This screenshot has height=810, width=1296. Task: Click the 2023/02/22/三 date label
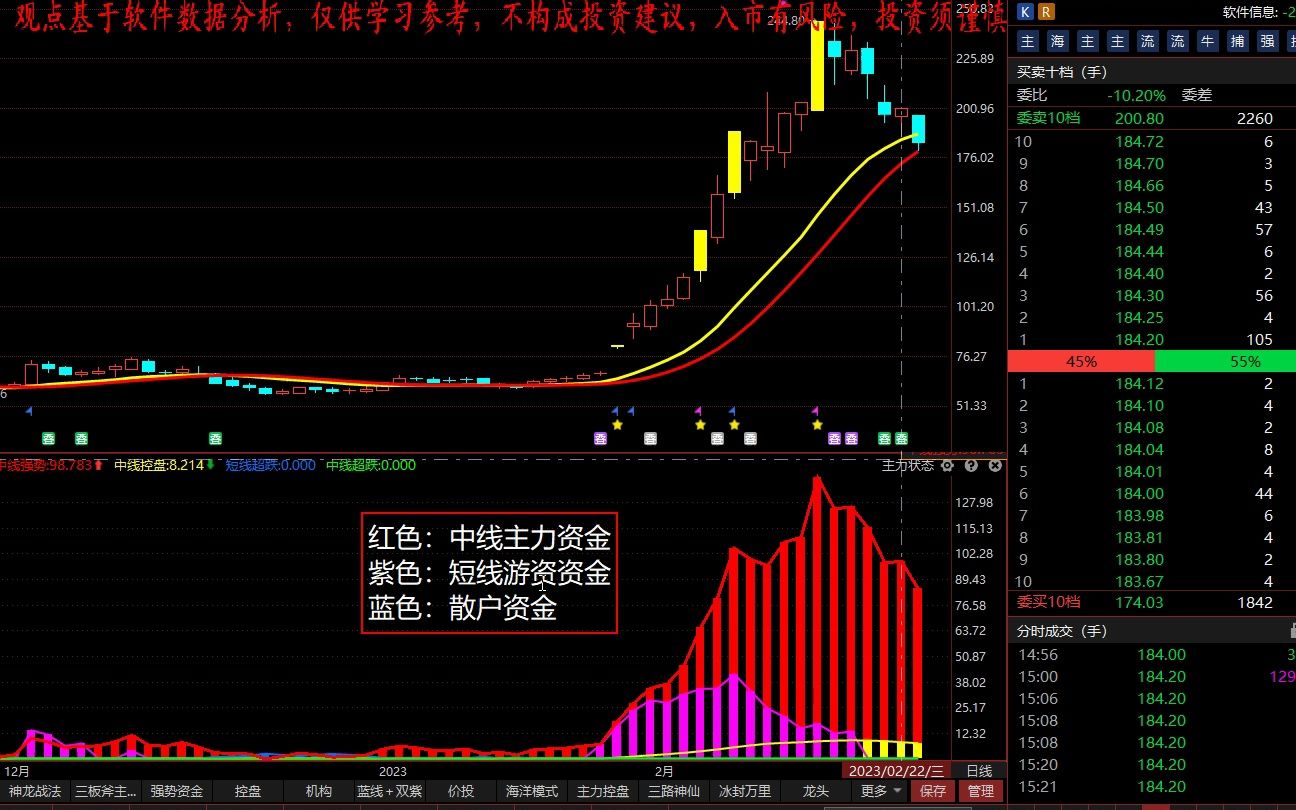(896, 770)
